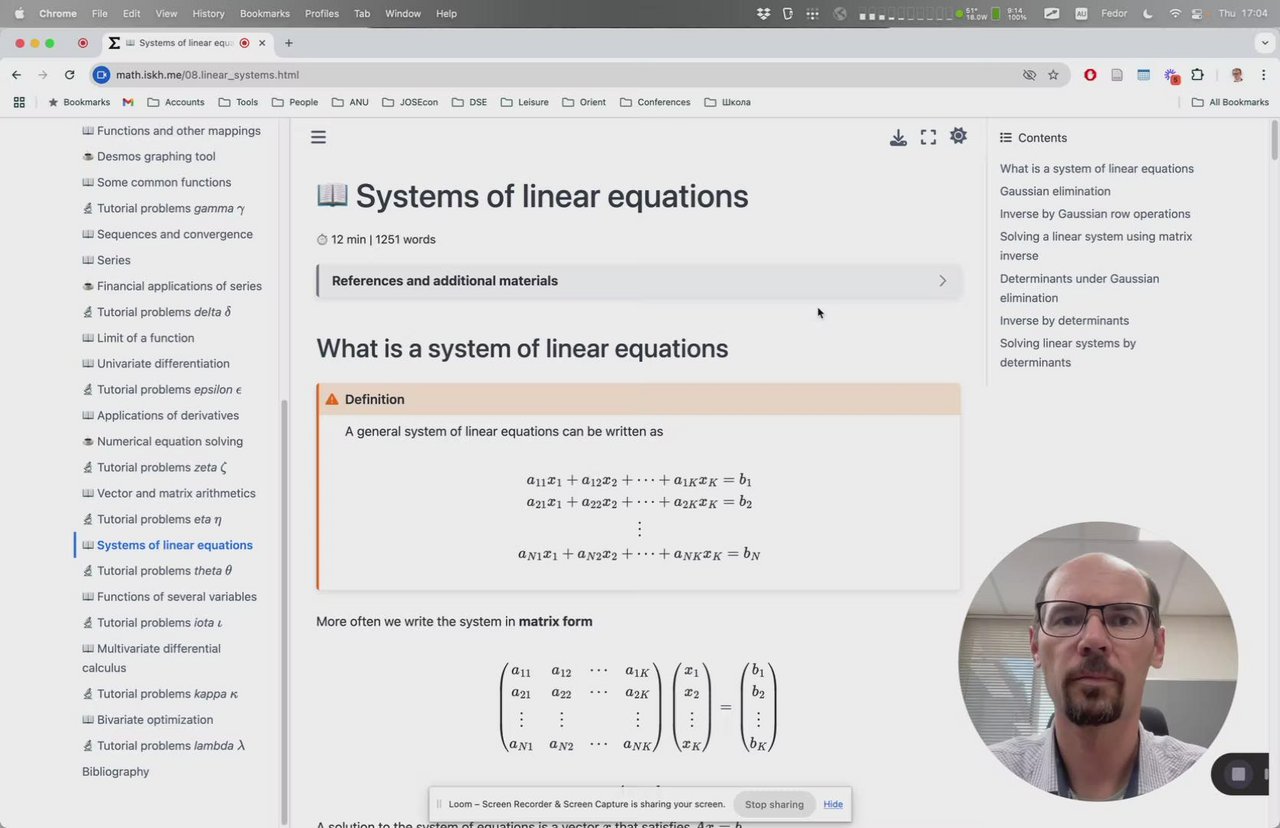
Task: Open the Window menu
Action: tap(402, 14)
